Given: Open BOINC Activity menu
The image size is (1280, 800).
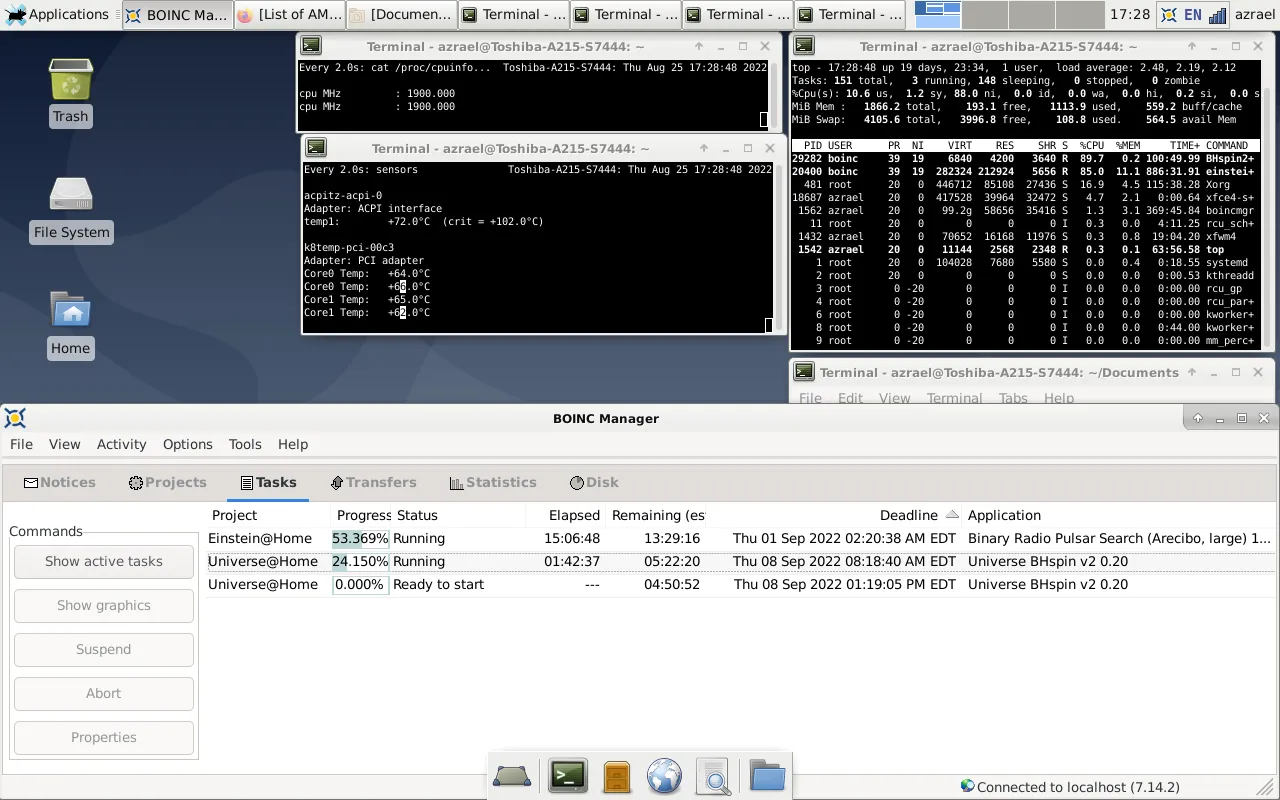Looking at the screenshot, I should coord(121,444).
